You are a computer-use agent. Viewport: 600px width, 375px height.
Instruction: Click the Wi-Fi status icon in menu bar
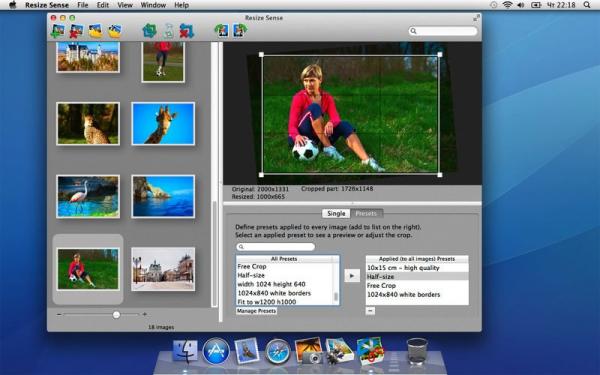[507, 5]
